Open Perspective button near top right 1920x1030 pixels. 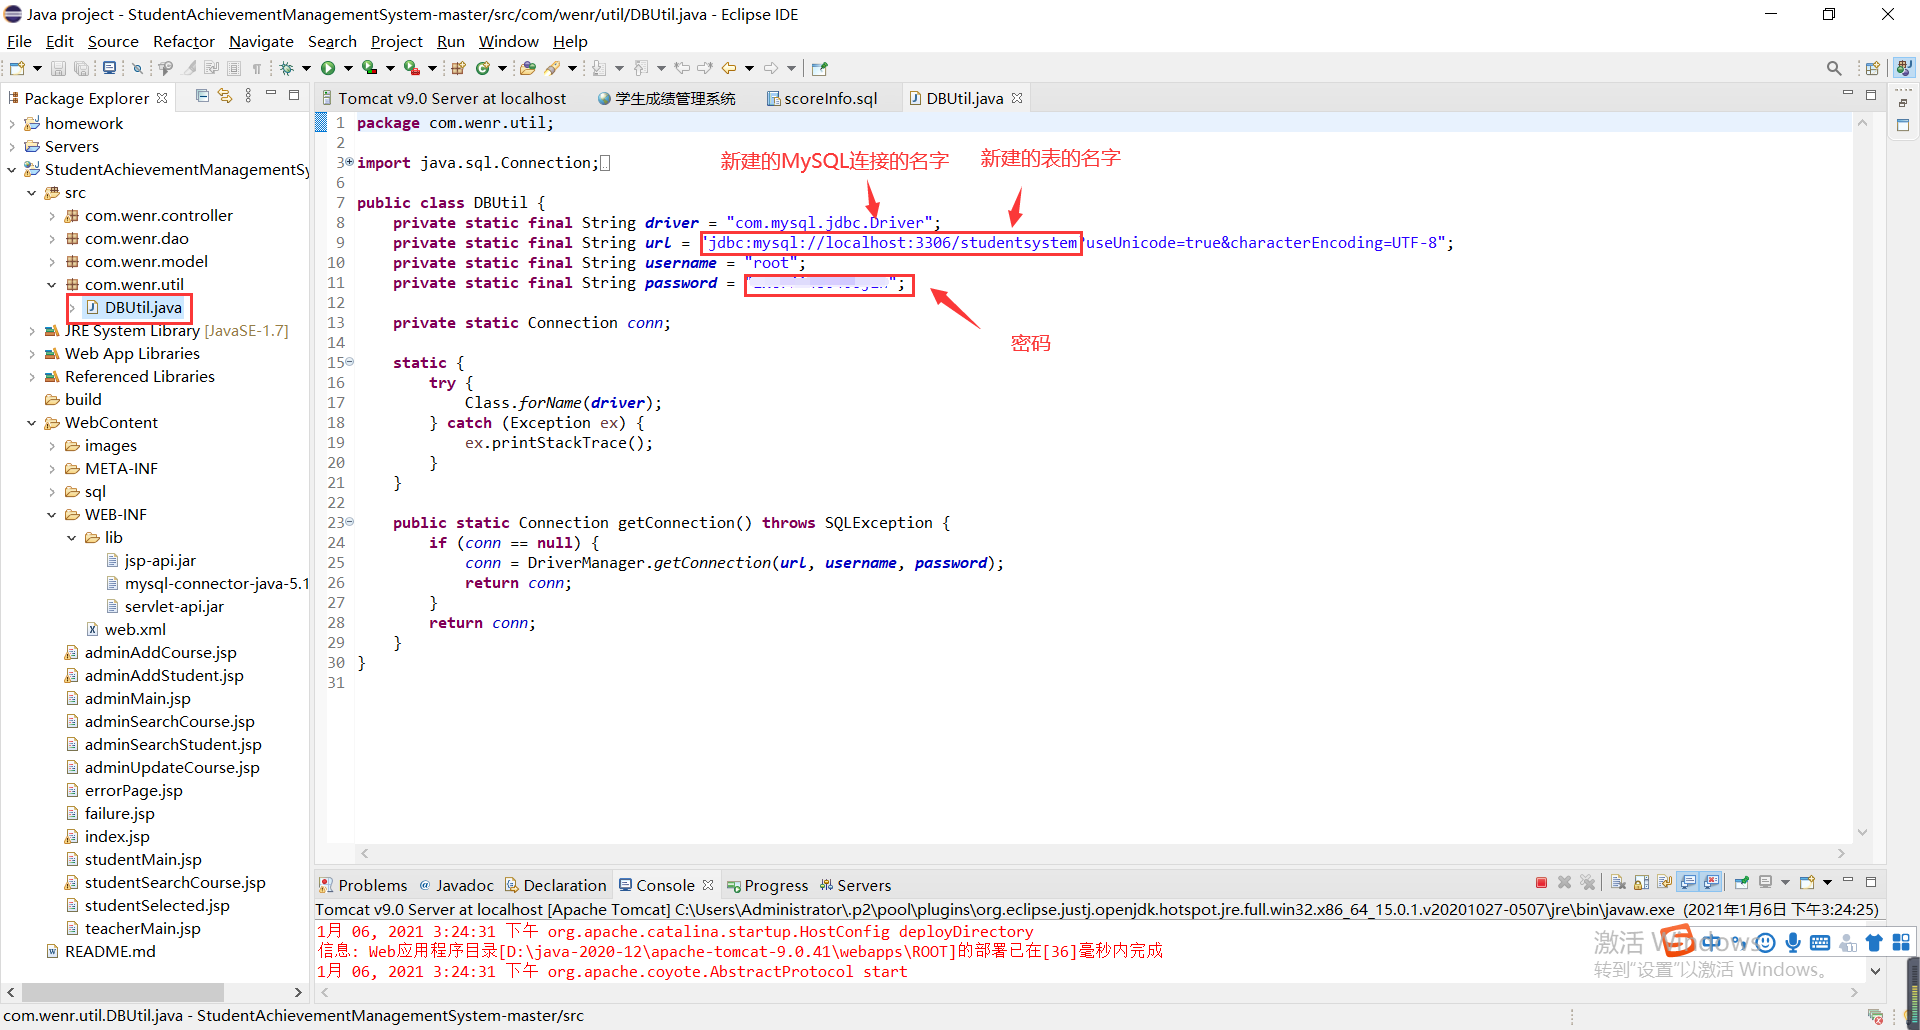pos(1872,68)
